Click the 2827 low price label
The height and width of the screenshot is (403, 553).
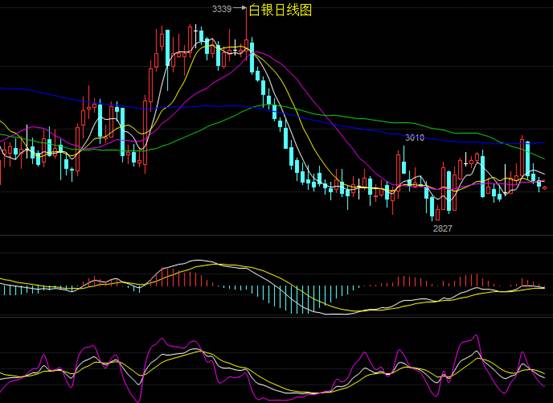(x=442, y=229)
